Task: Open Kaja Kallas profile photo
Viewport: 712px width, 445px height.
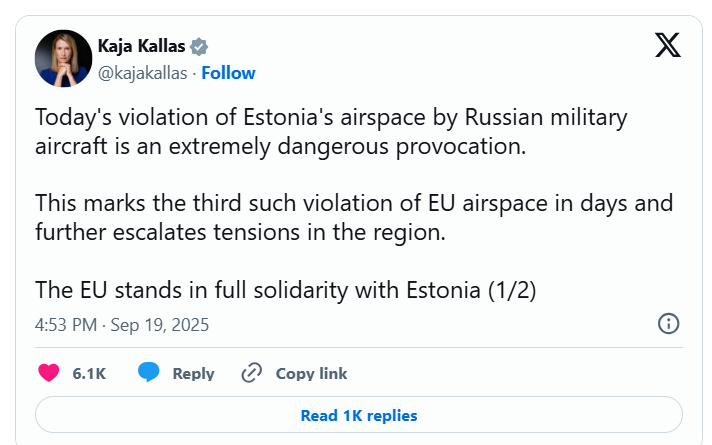Action: pos(63,59)
